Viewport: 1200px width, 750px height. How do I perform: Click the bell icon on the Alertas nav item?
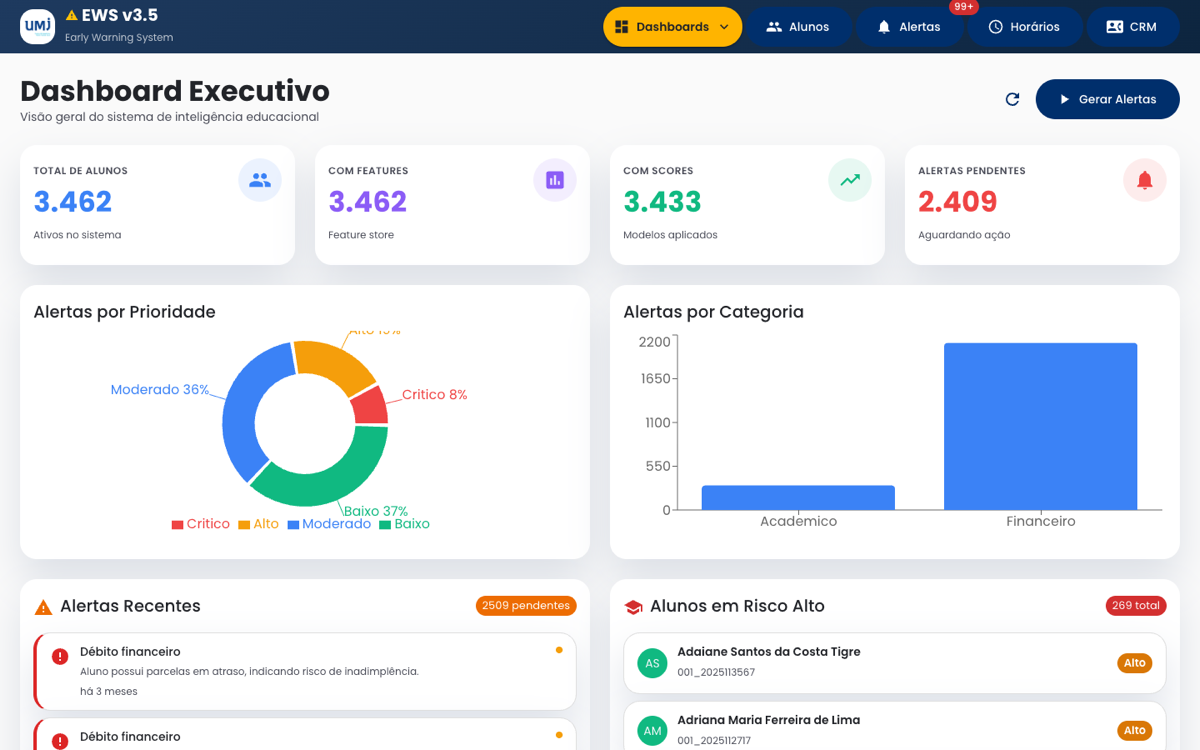pos(884,27)
